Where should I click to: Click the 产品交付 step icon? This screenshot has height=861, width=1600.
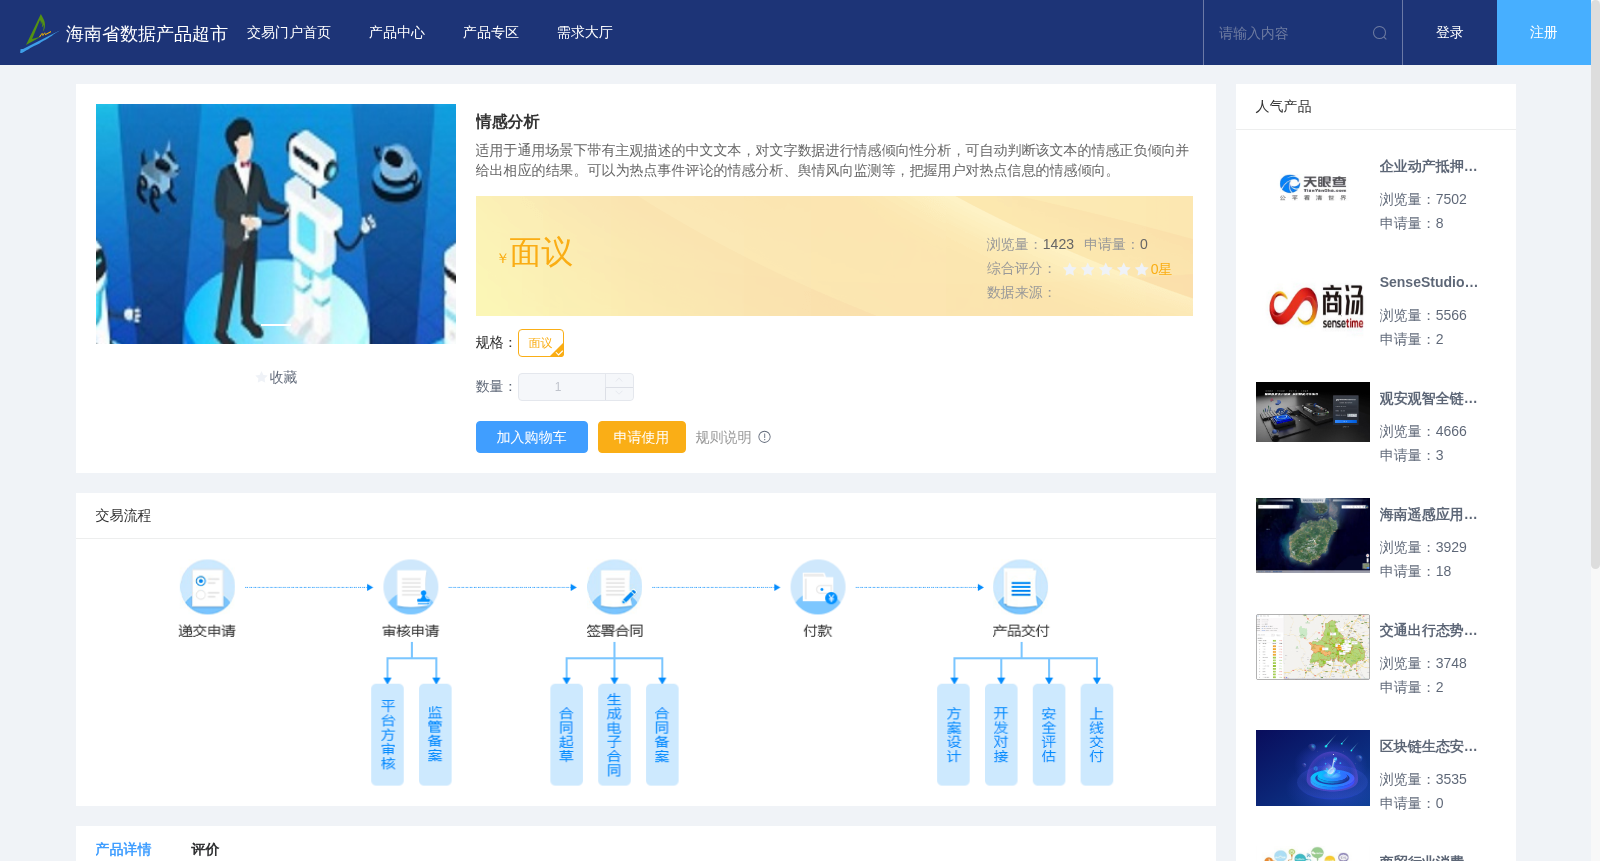pyautogui.click(x=1021, y=587)
